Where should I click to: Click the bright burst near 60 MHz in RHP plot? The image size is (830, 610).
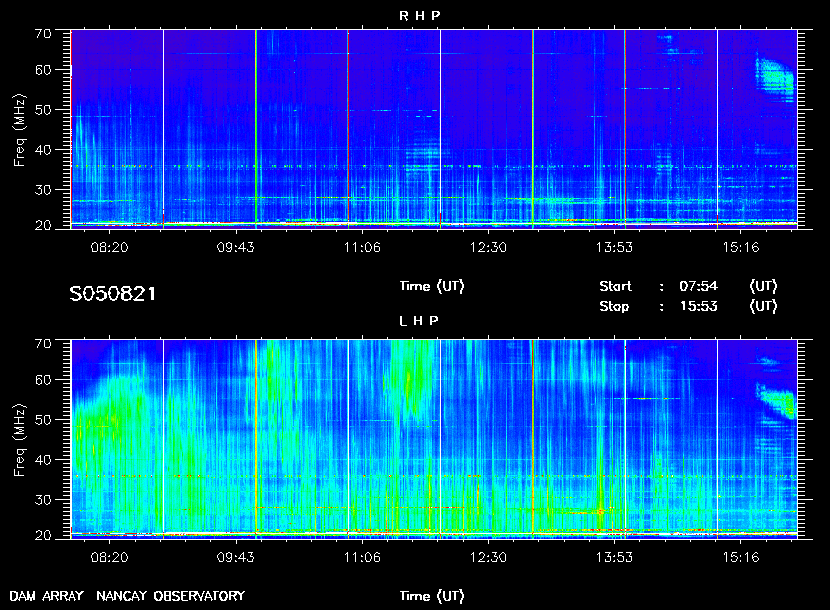click(x=775, y=78)
